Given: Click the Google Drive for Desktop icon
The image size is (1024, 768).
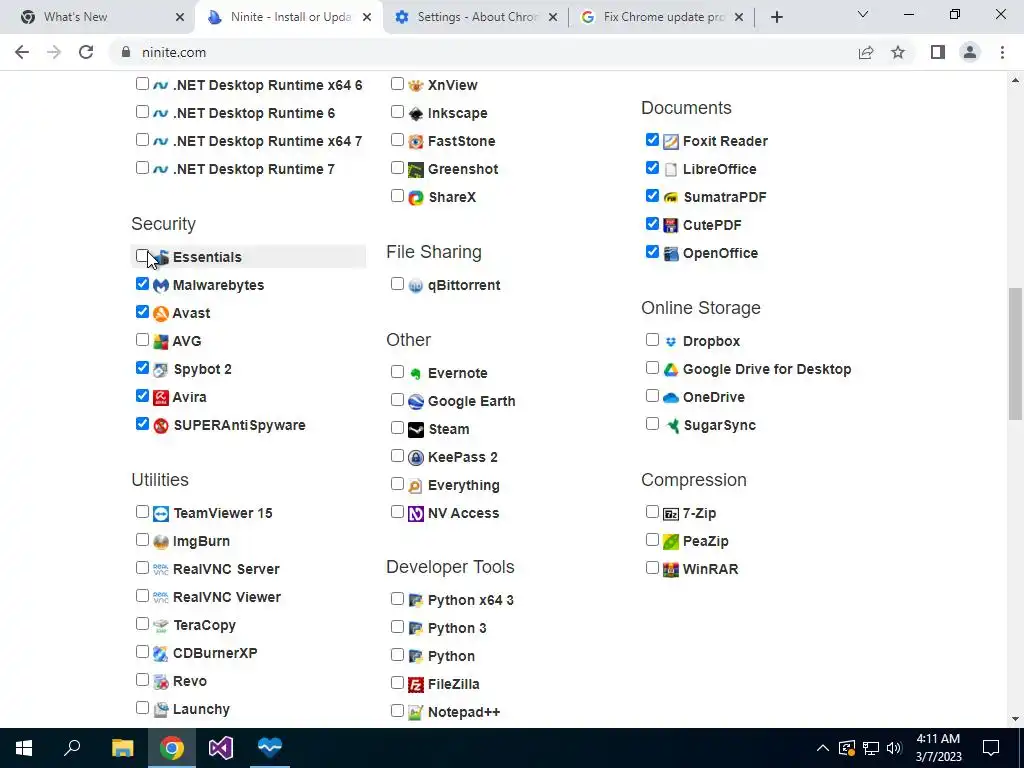Looking at the screenshot, I should [x=671, y=370].
